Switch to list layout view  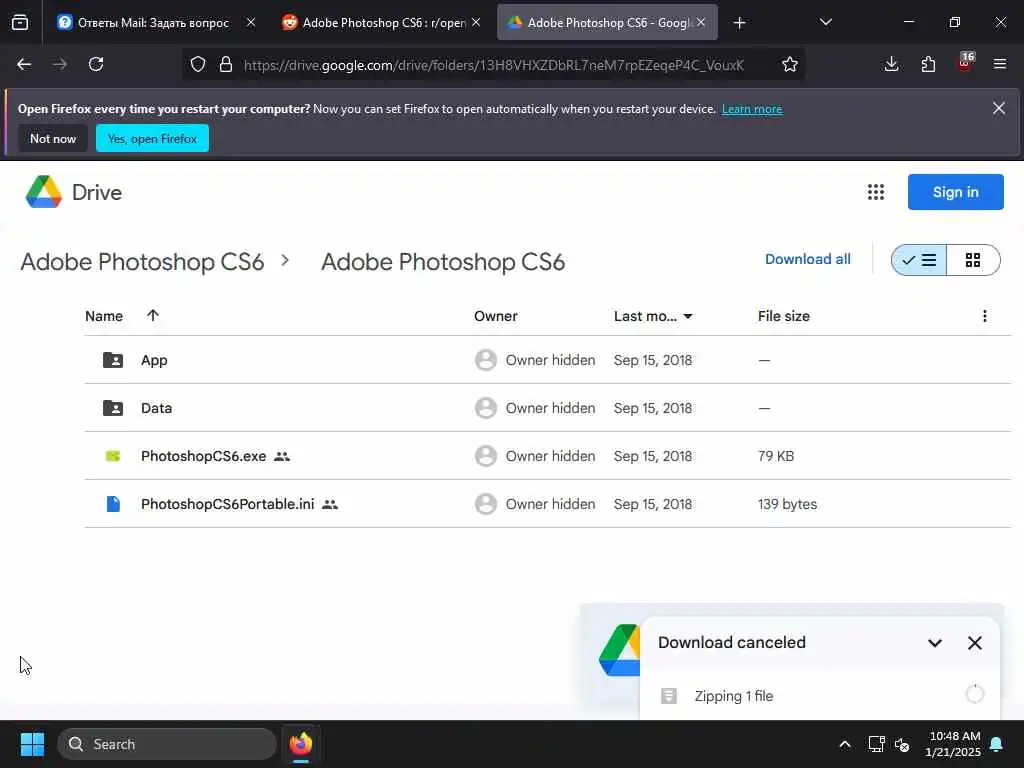(919, 260)
